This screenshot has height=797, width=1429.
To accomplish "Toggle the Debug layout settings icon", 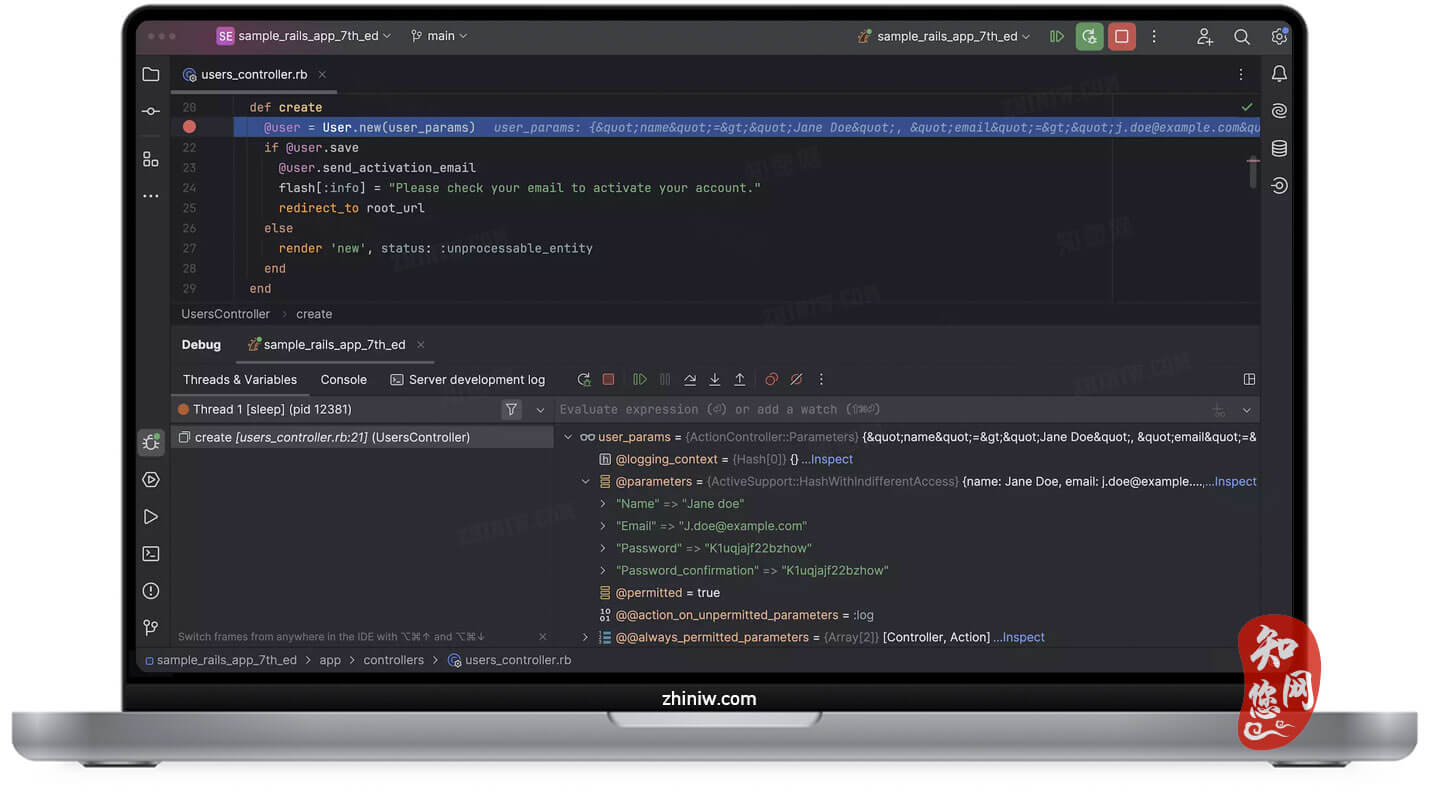I will tap(1249, 380).
